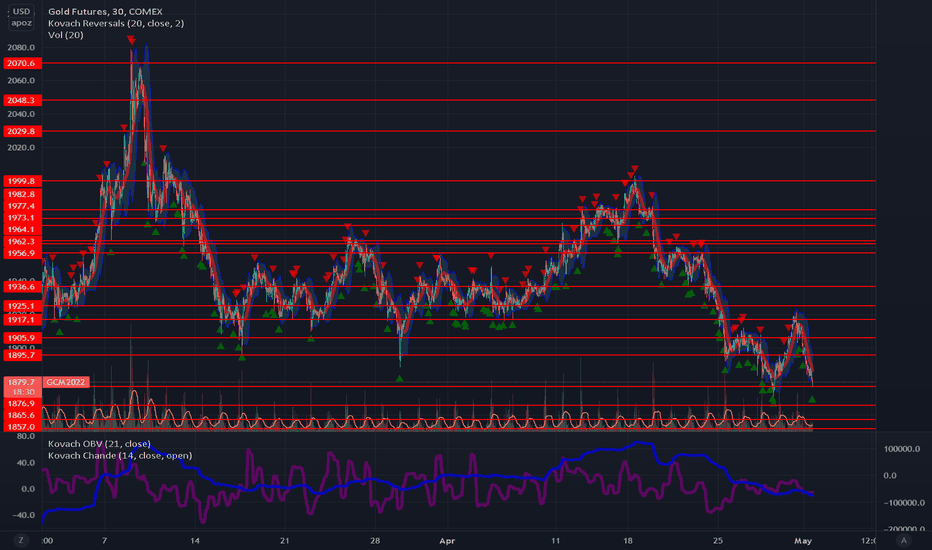Viewport: 932px width, 550px height.
Task: Click date 14 on time axis
Action: coord(195,540)
